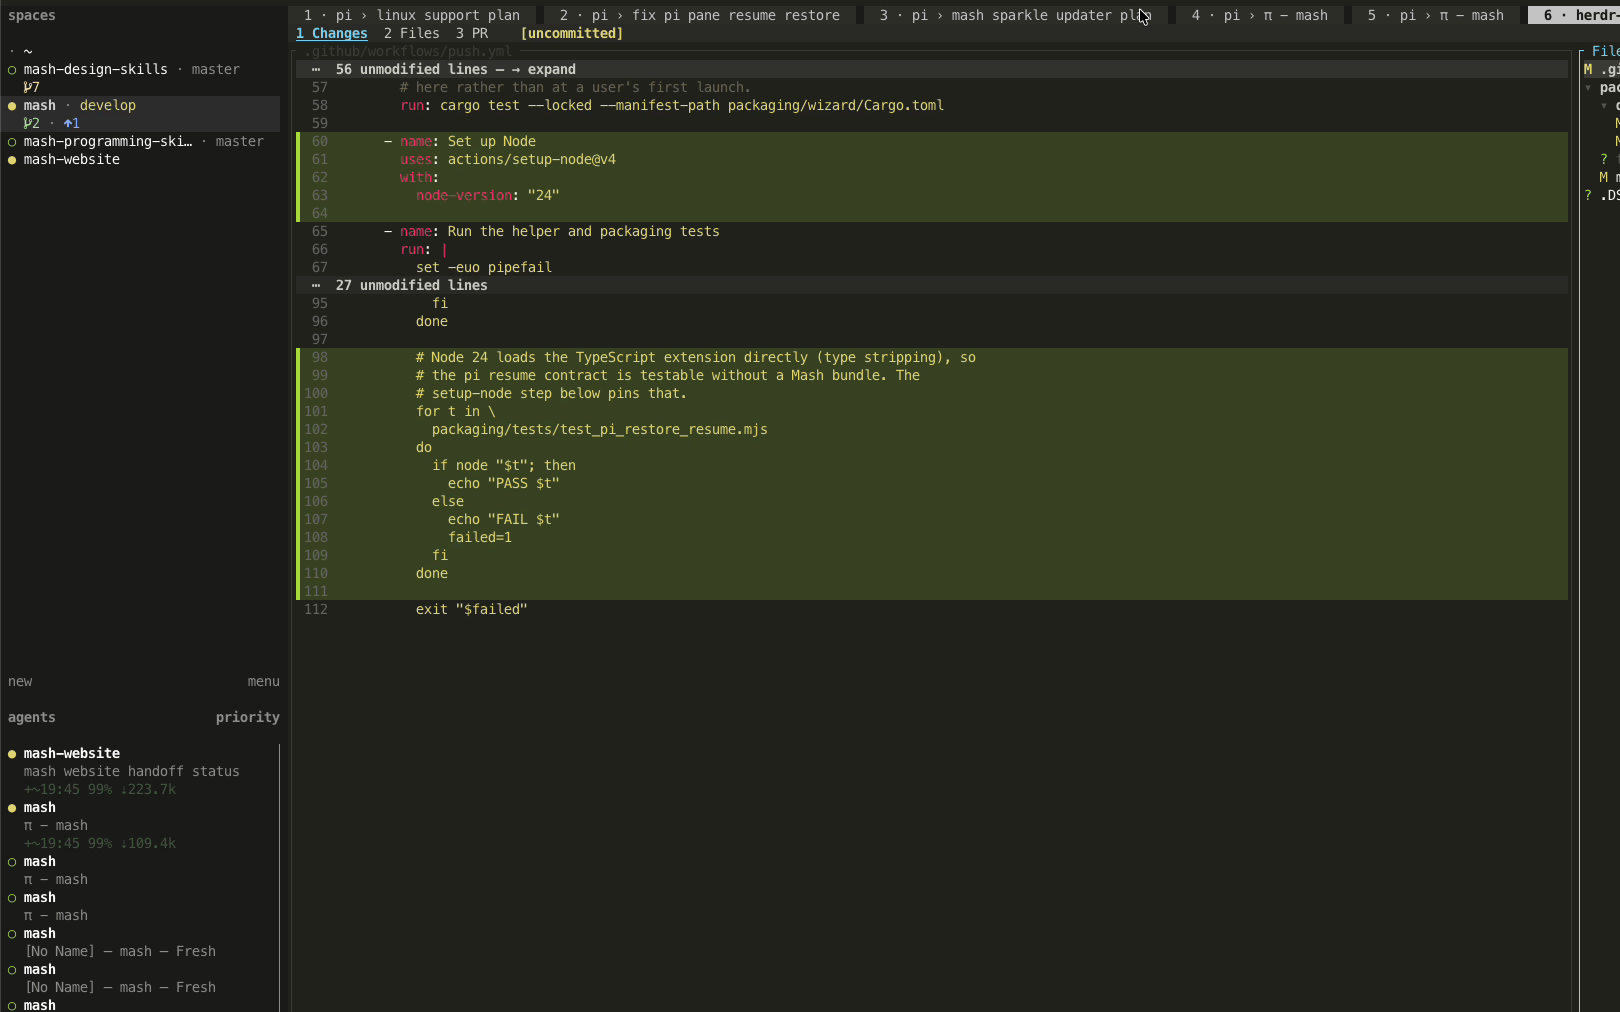Click the yellow dot beside mash-website in spaces

[x=12, y=160]
